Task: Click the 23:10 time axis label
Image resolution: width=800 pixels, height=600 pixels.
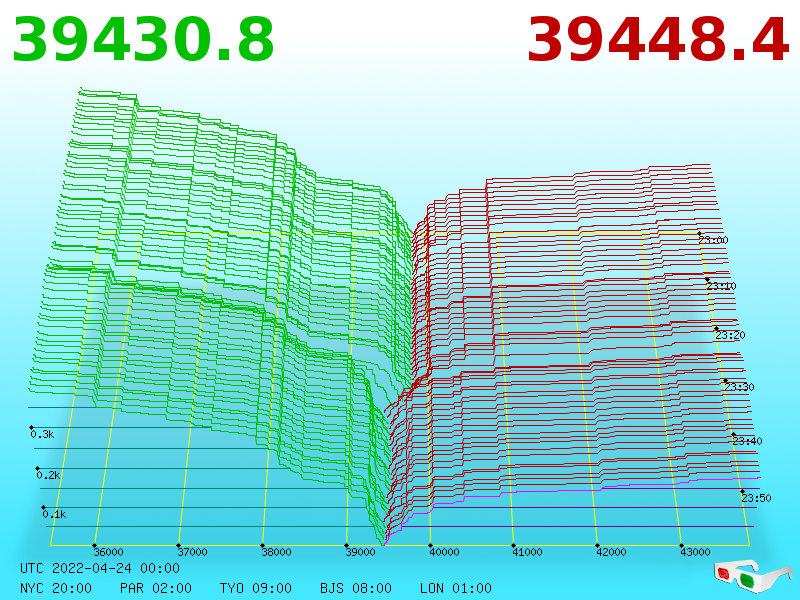Action: pos(721,286)
